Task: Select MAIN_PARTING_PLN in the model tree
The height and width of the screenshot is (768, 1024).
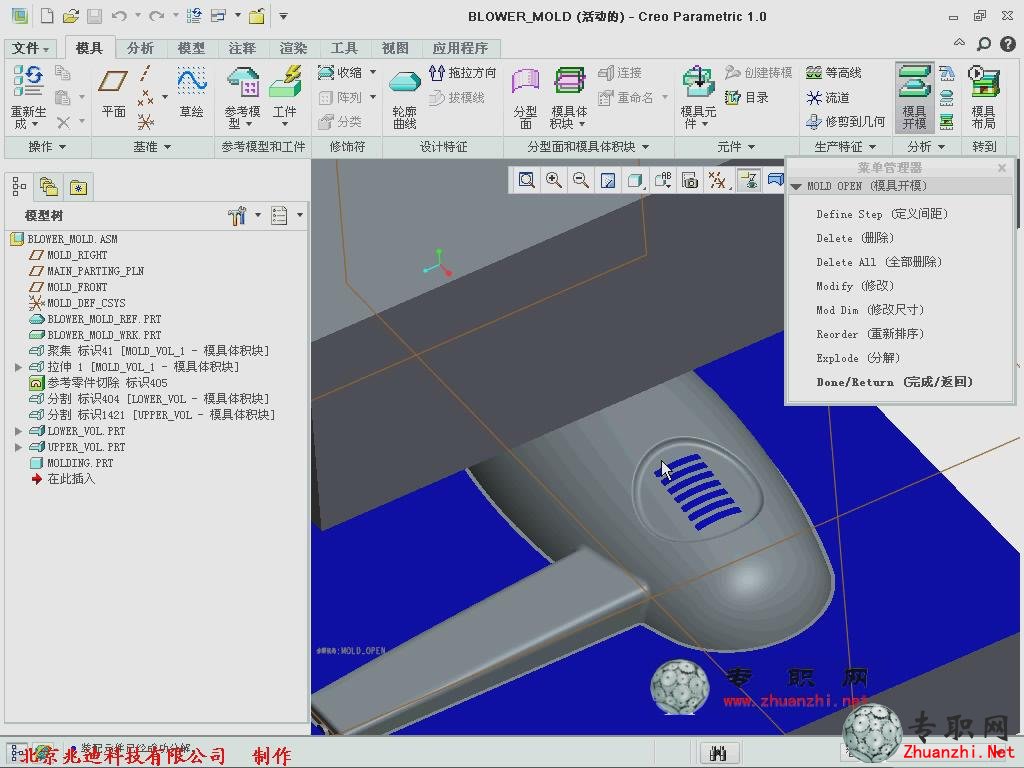Action: coord(95,271)
